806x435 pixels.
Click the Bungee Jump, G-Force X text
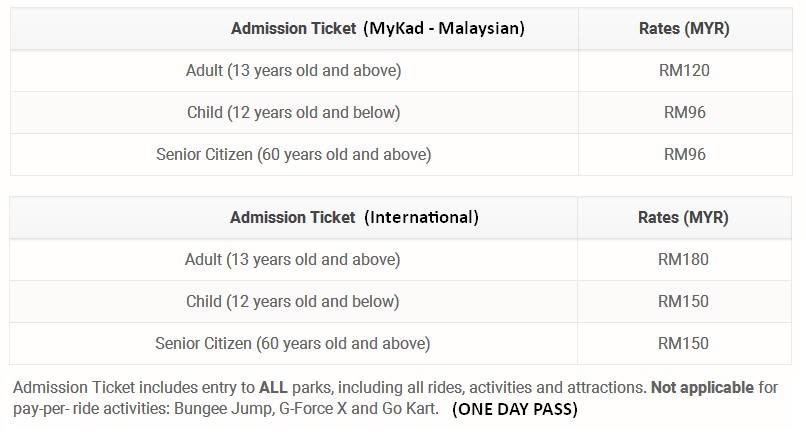(261, 409)
